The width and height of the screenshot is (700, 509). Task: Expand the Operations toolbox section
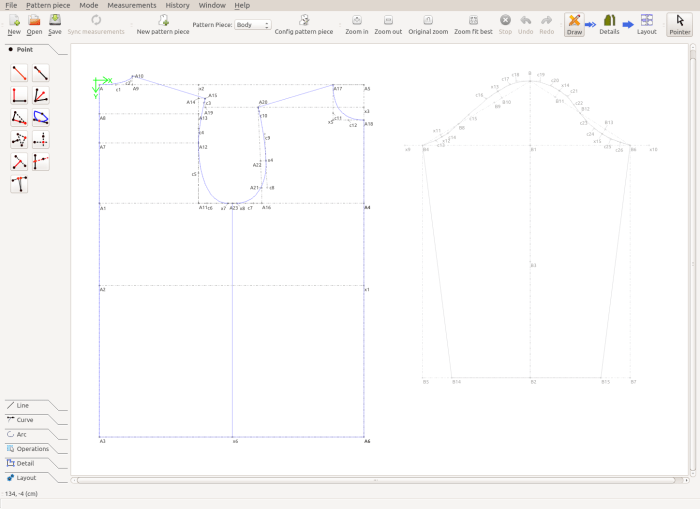(x=31, y=449)
